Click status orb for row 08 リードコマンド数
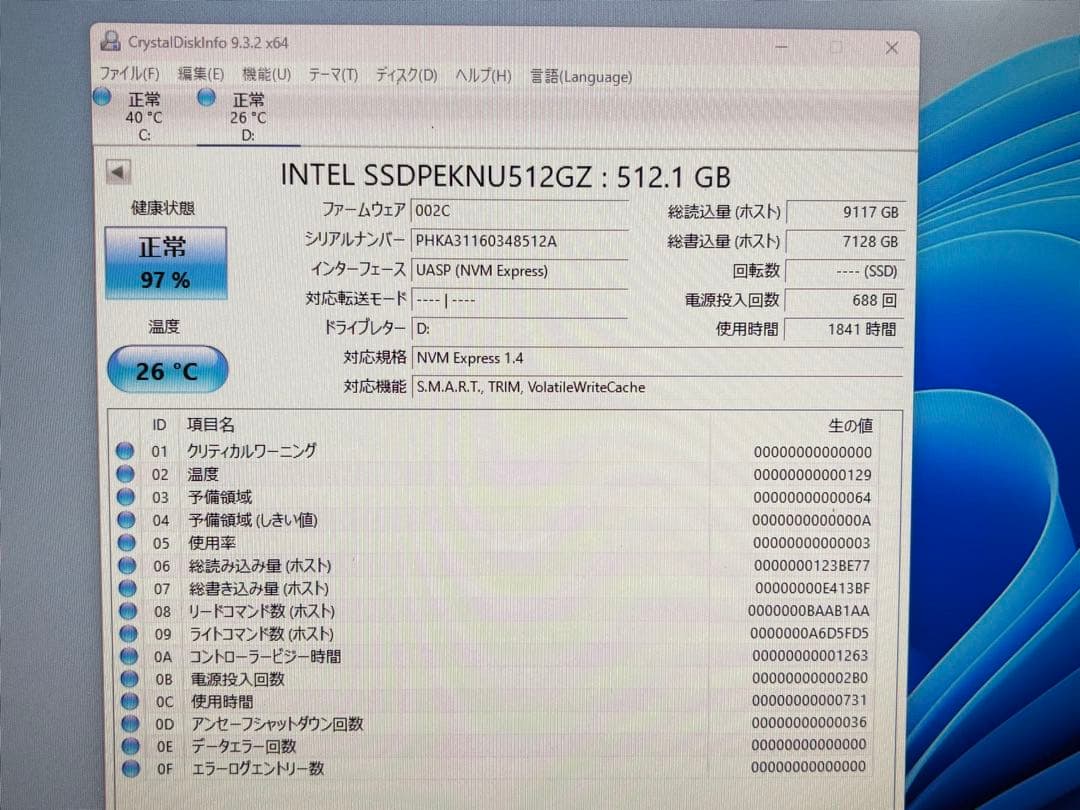This screenshot has width=1080, height=810. click(x=128, y=611)
